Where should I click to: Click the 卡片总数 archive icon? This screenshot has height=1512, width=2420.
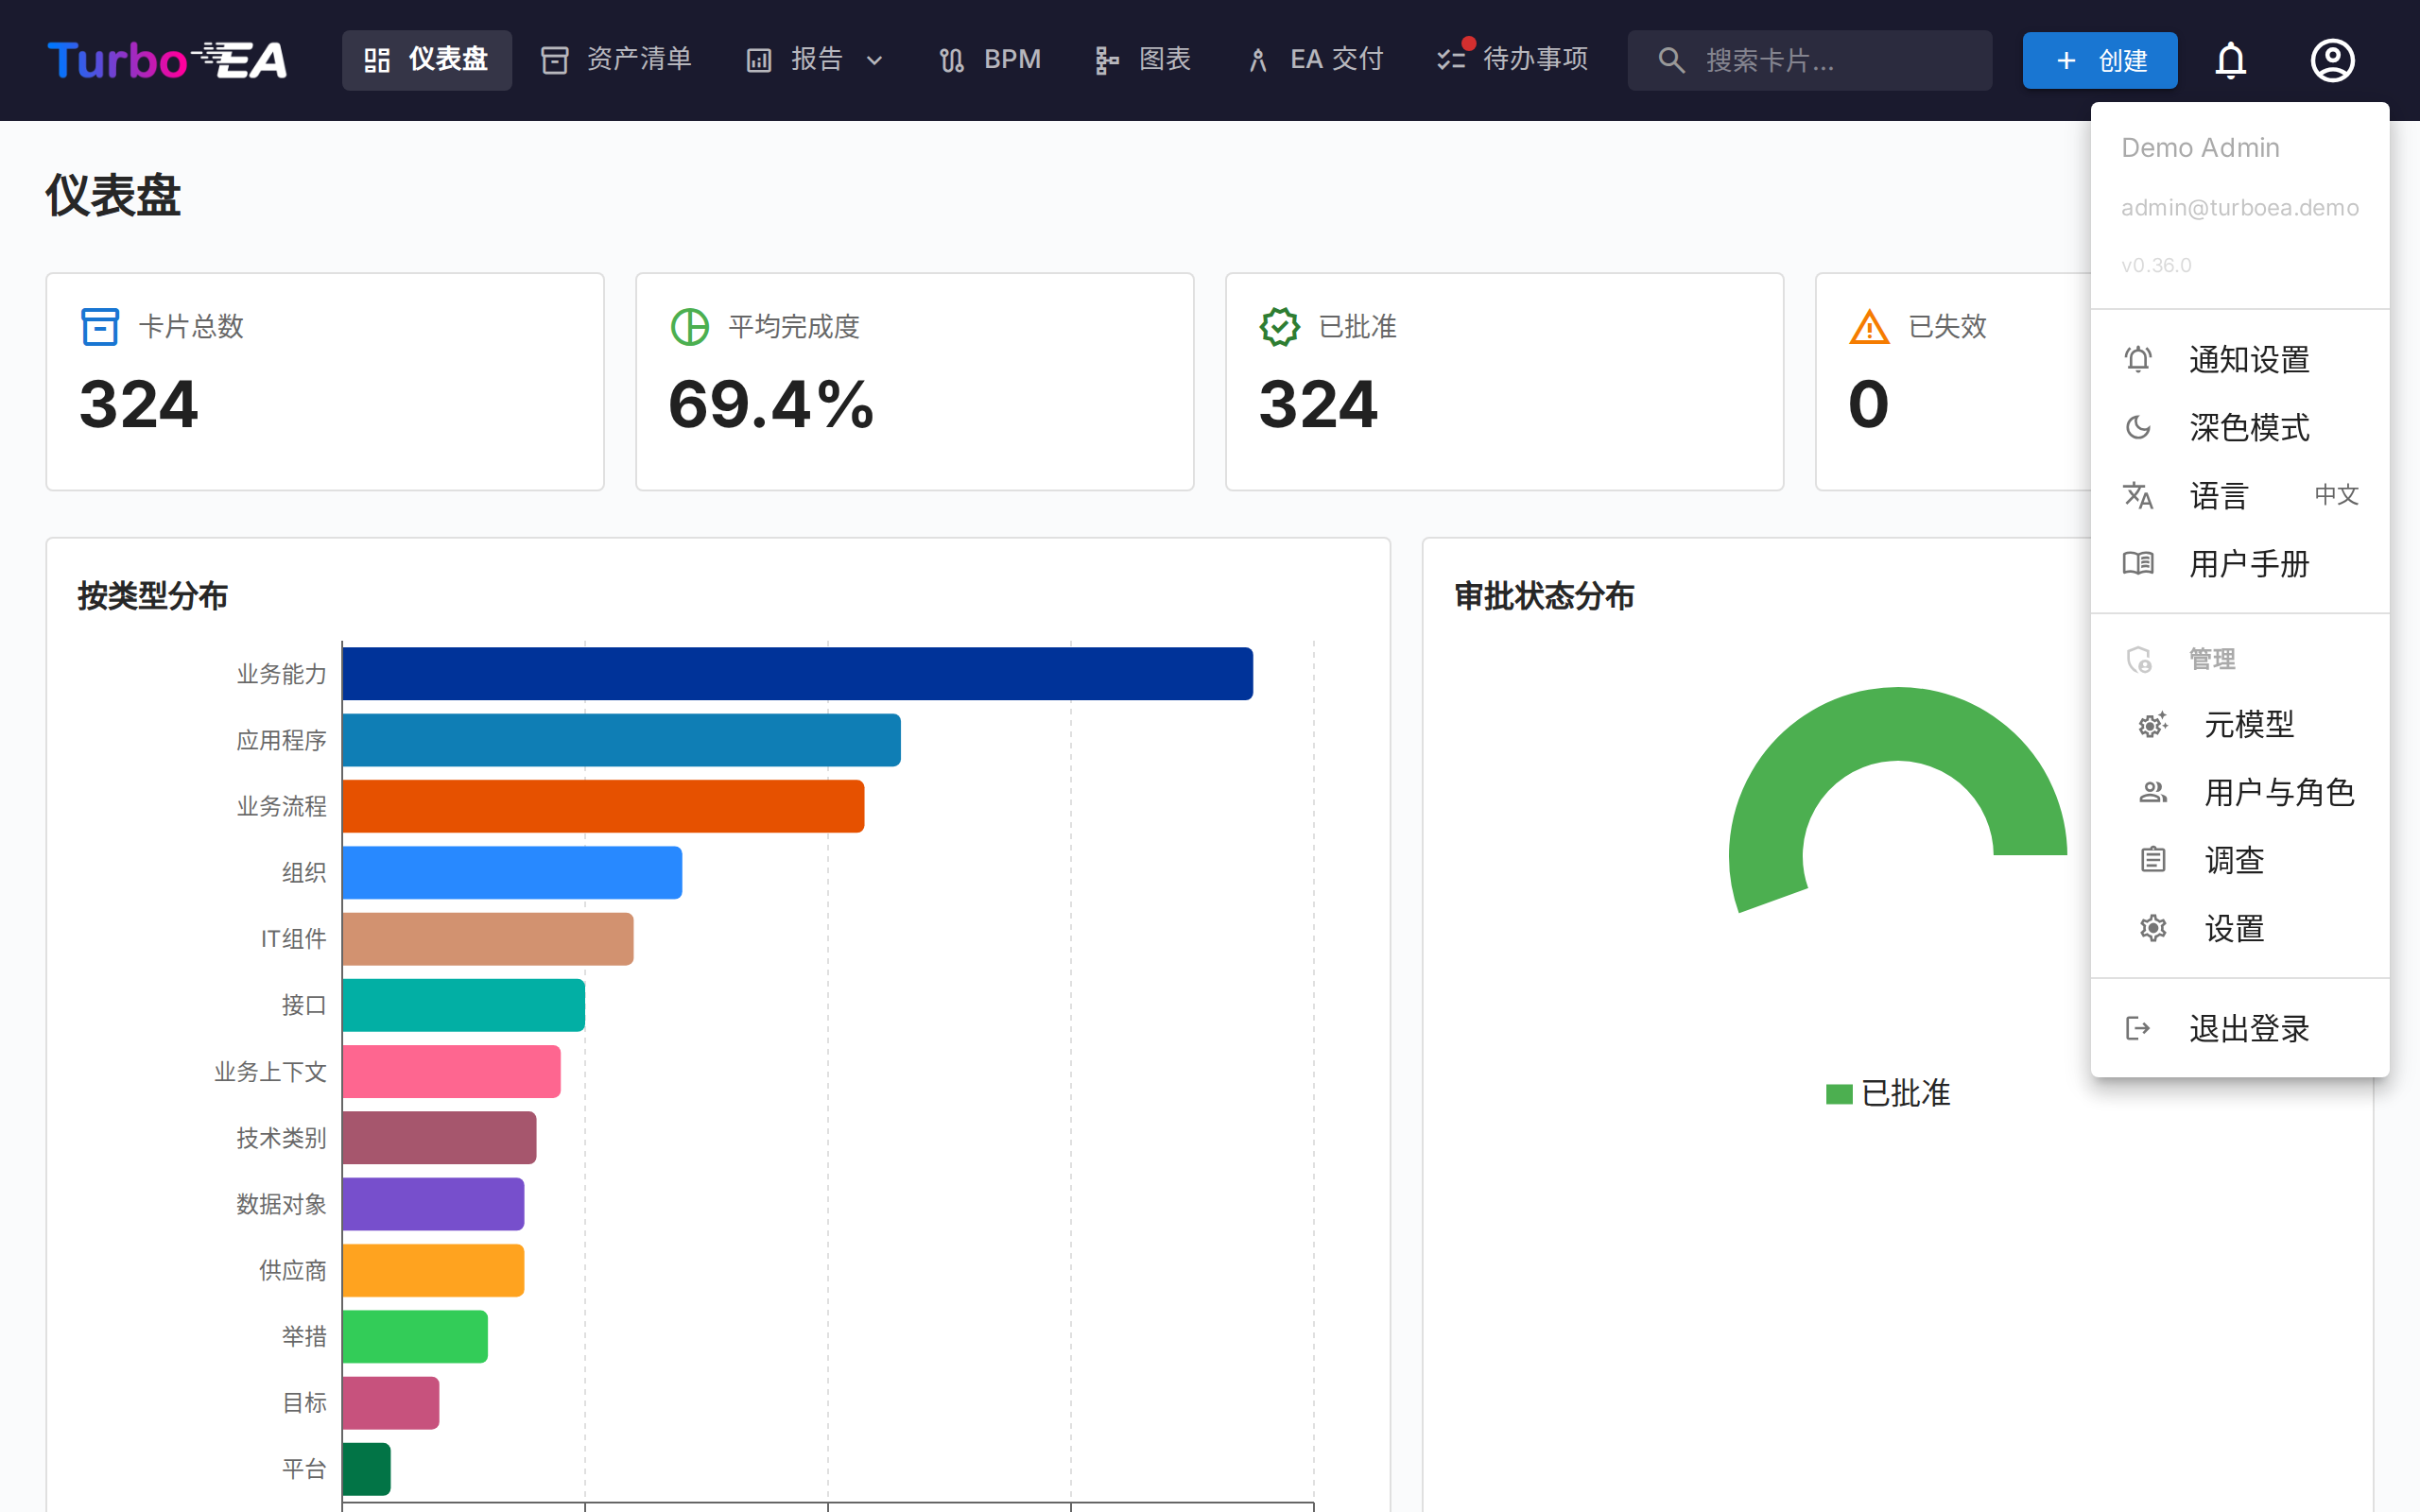[x=100, y=327]
